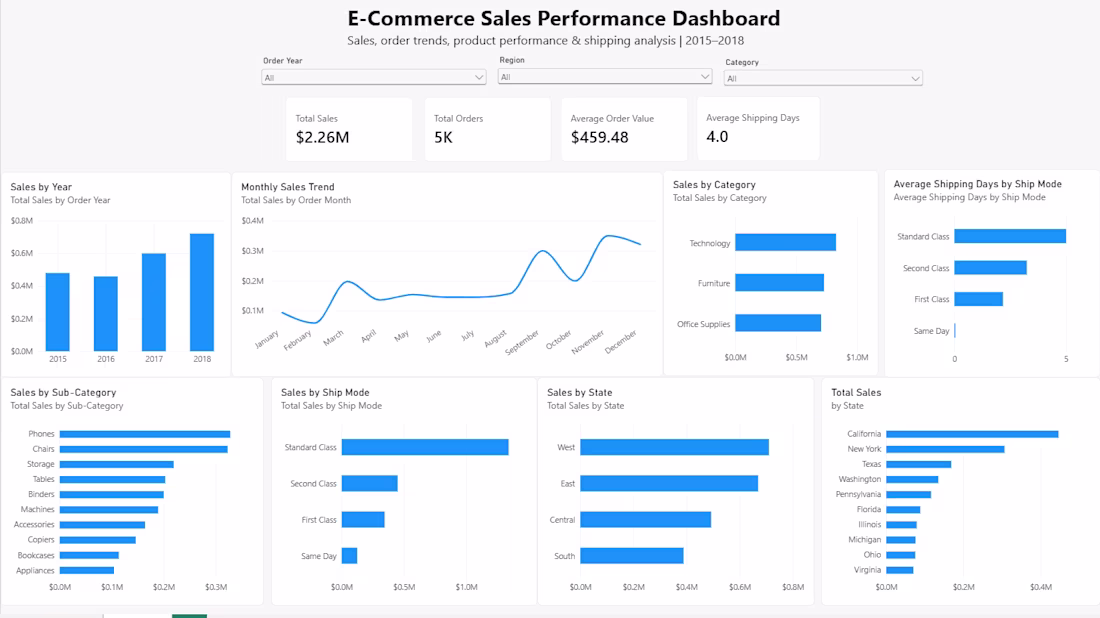1100x618 pixels.
Task: Click Second Class bar in Average Shipping Days chart
Action: [x=991, y=267]
